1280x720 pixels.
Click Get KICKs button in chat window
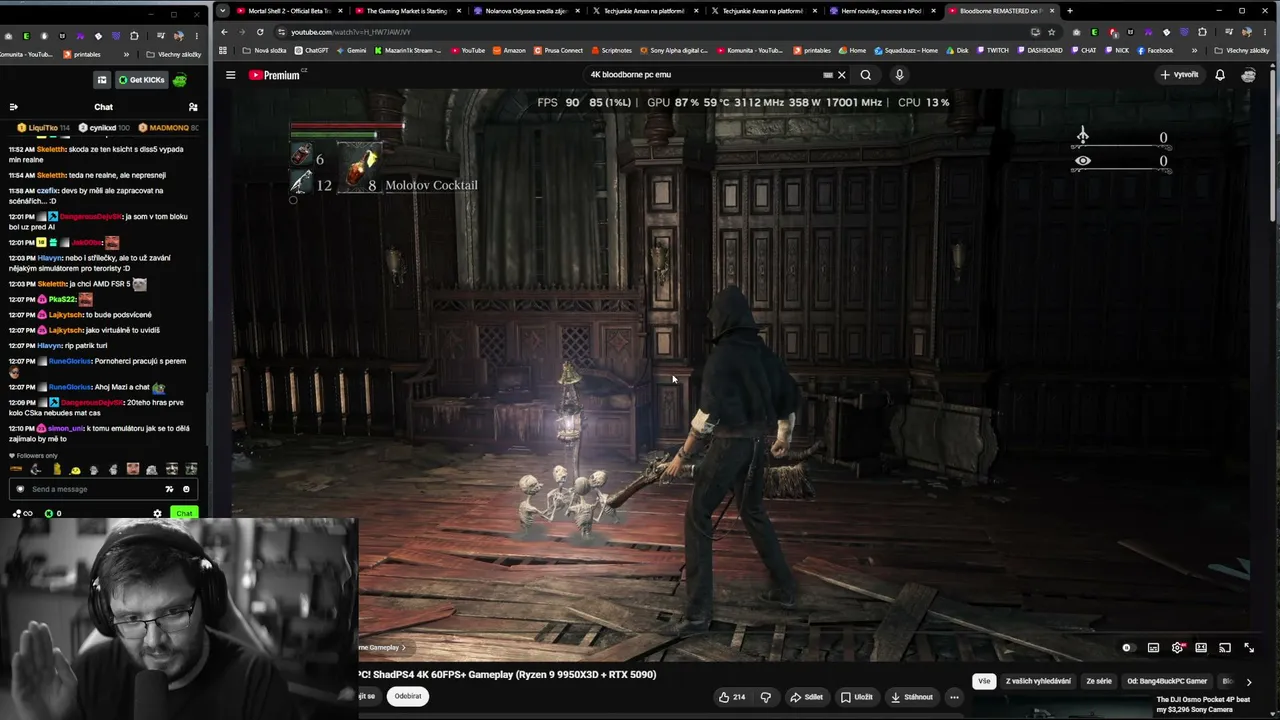(141, 80)
